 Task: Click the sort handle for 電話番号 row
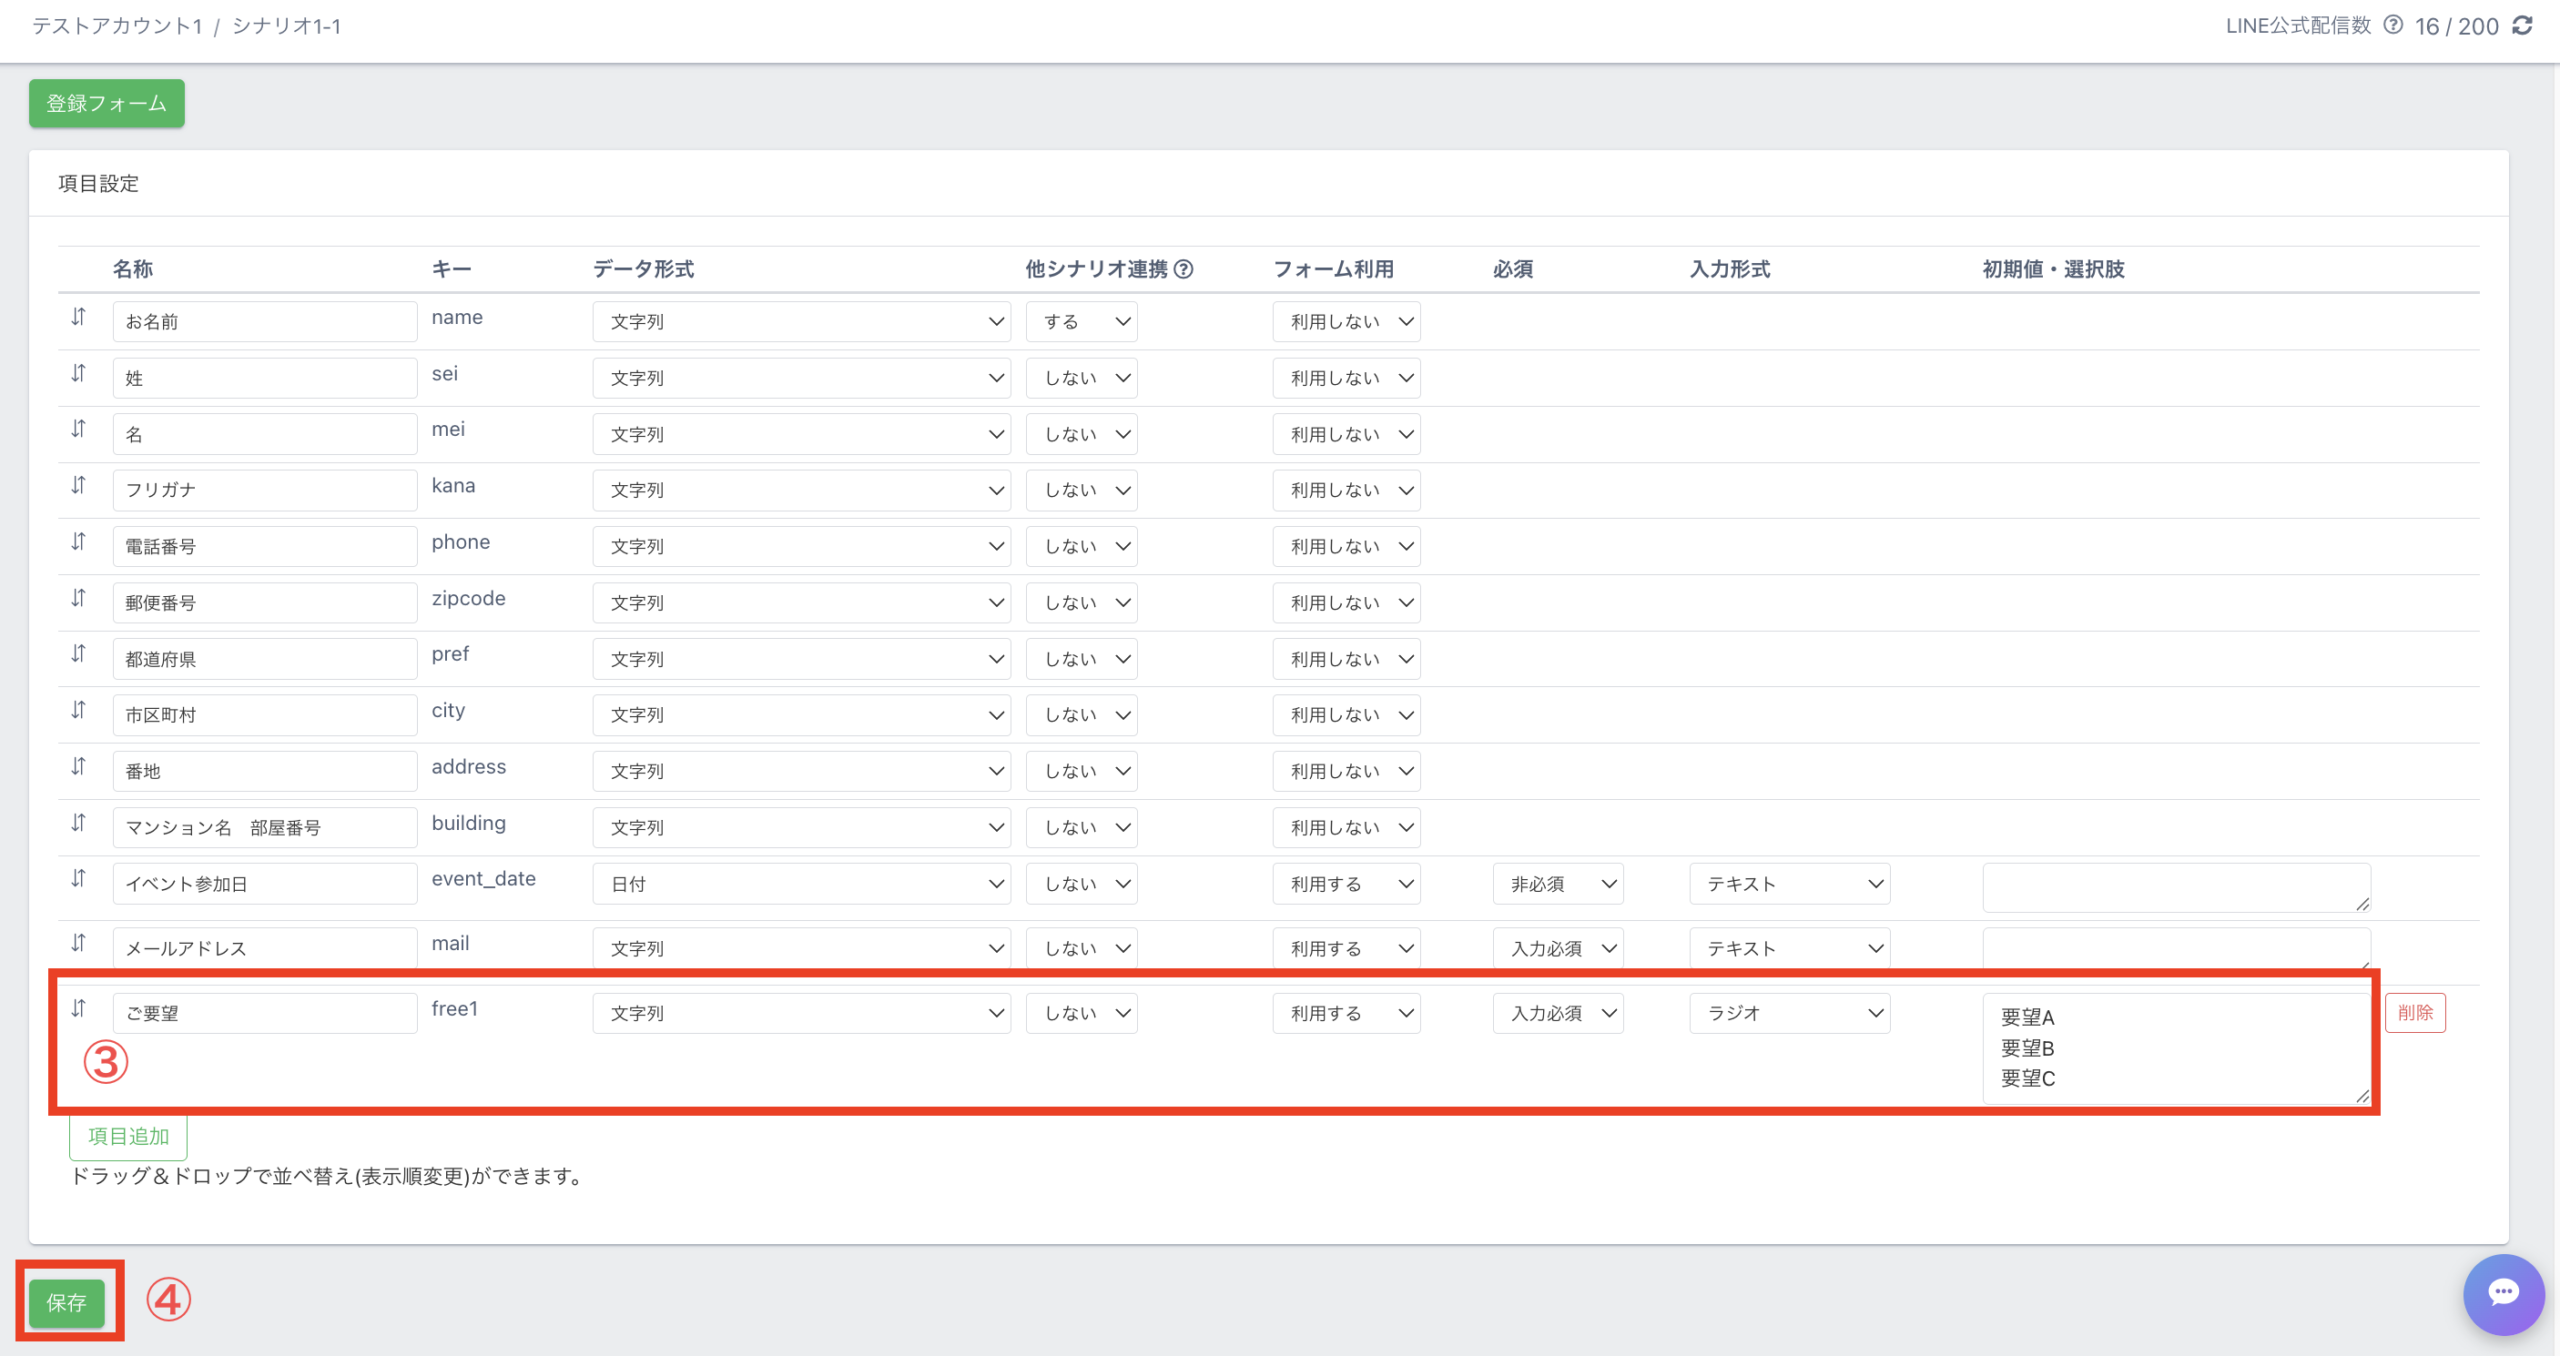[x=79, y=542]
